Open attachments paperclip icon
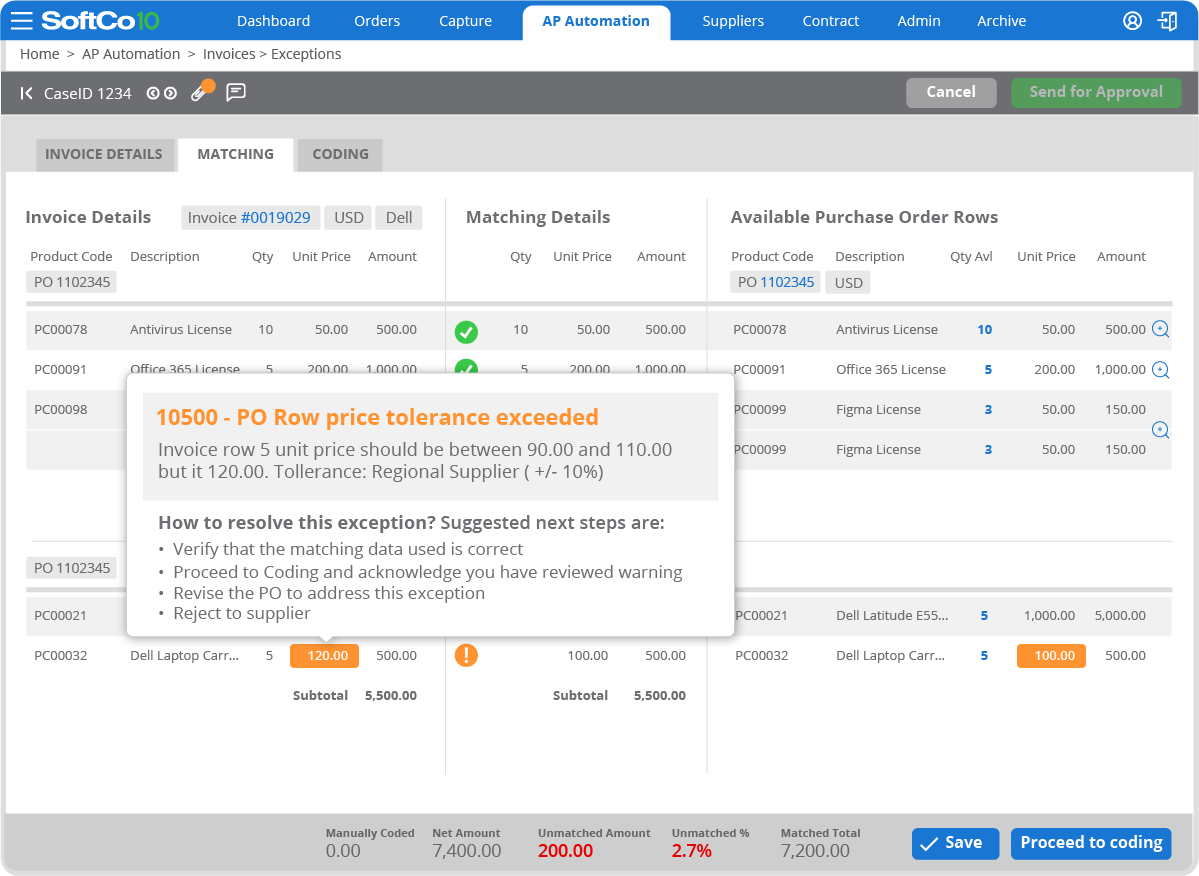 tap(199, 93)
